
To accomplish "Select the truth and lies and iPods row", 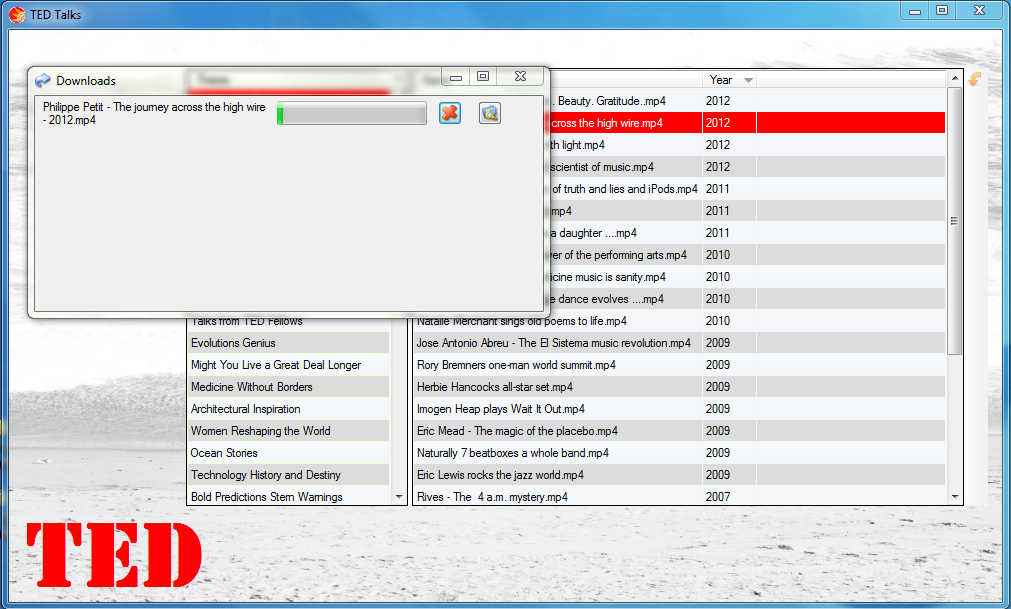I will coord(747,189).
